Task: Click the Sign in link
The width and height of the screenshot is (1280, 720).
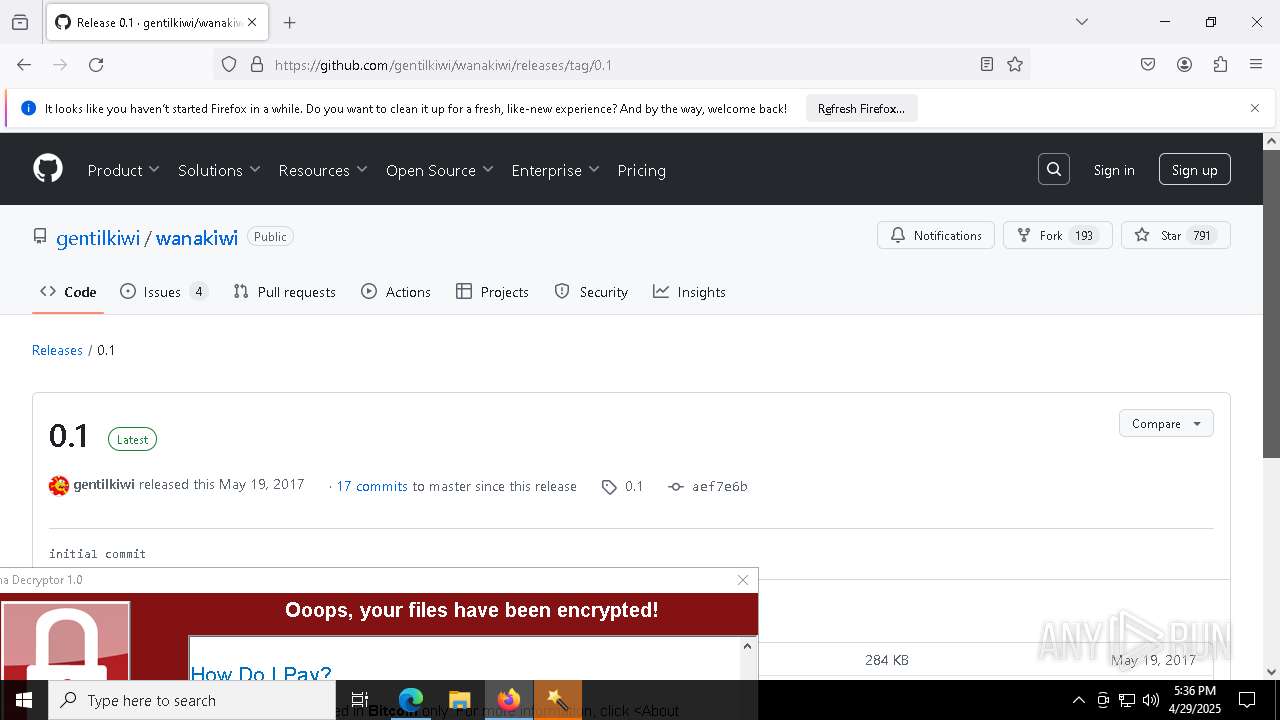Action: tap(1114, 170)
